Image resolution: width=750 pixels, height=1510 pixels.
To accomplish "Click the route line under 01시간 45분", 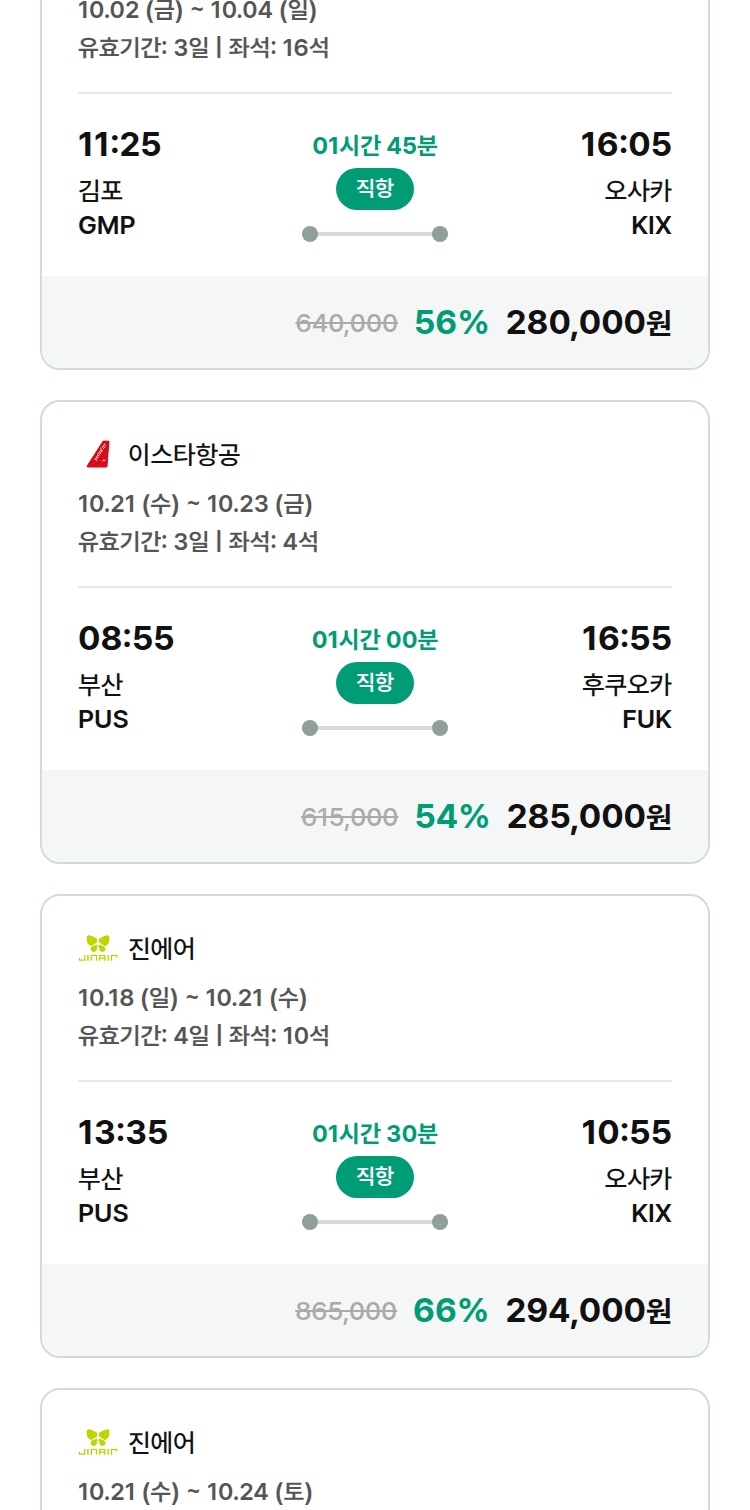I will point(375,234).
